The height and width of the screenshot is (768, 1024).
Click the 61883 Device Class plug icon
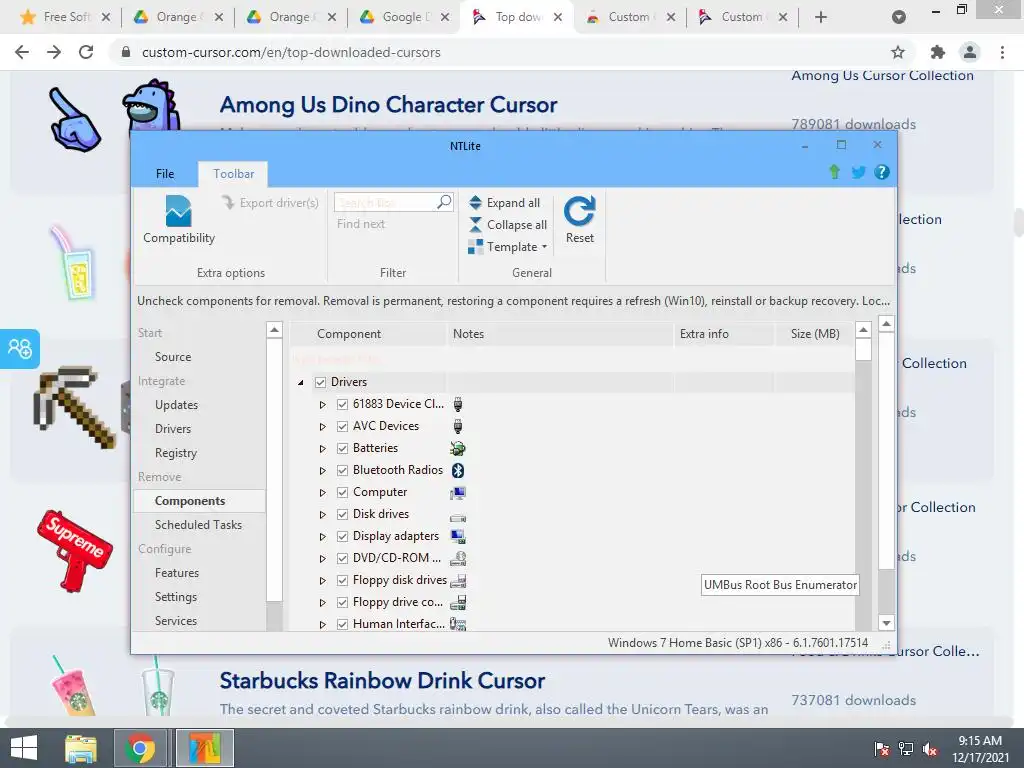tap(458, 404)
